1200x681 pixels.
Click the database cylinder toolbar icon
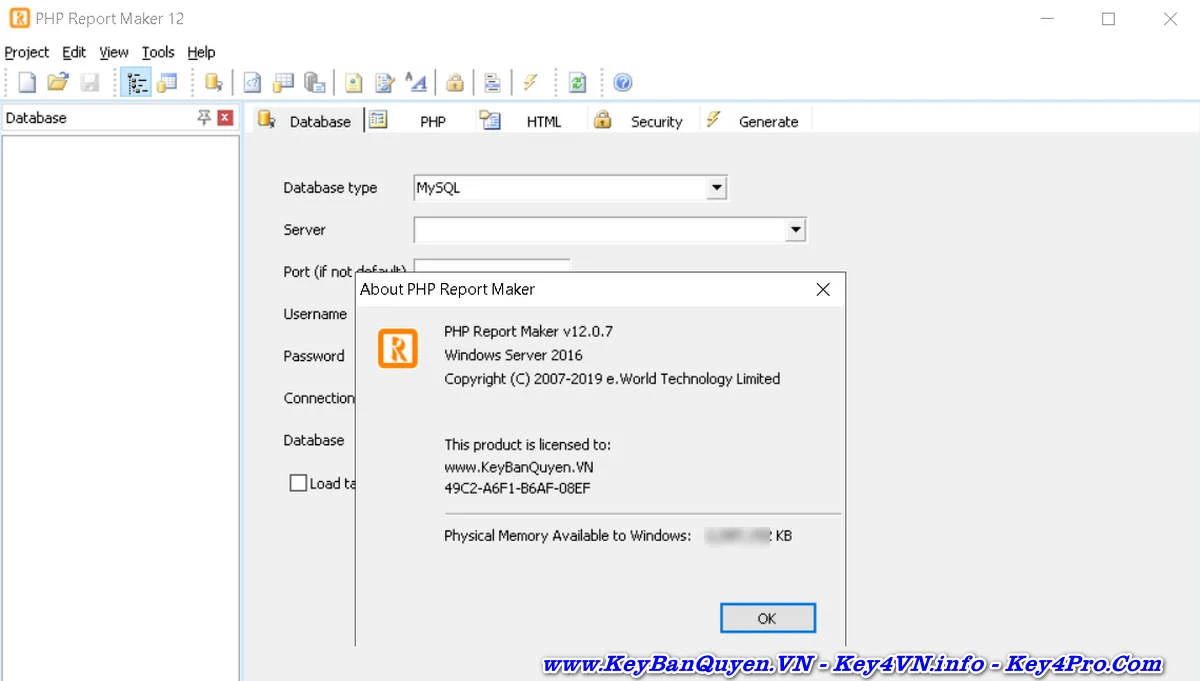point(213,82)
